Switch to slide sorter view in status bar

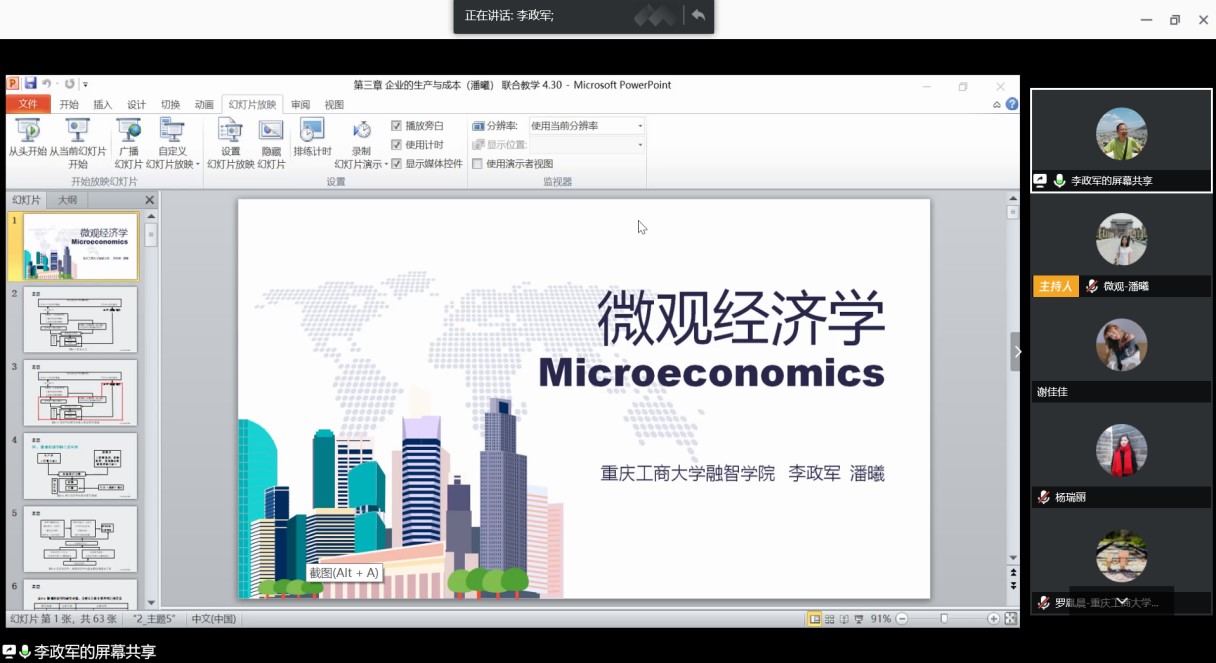(830, 619)
